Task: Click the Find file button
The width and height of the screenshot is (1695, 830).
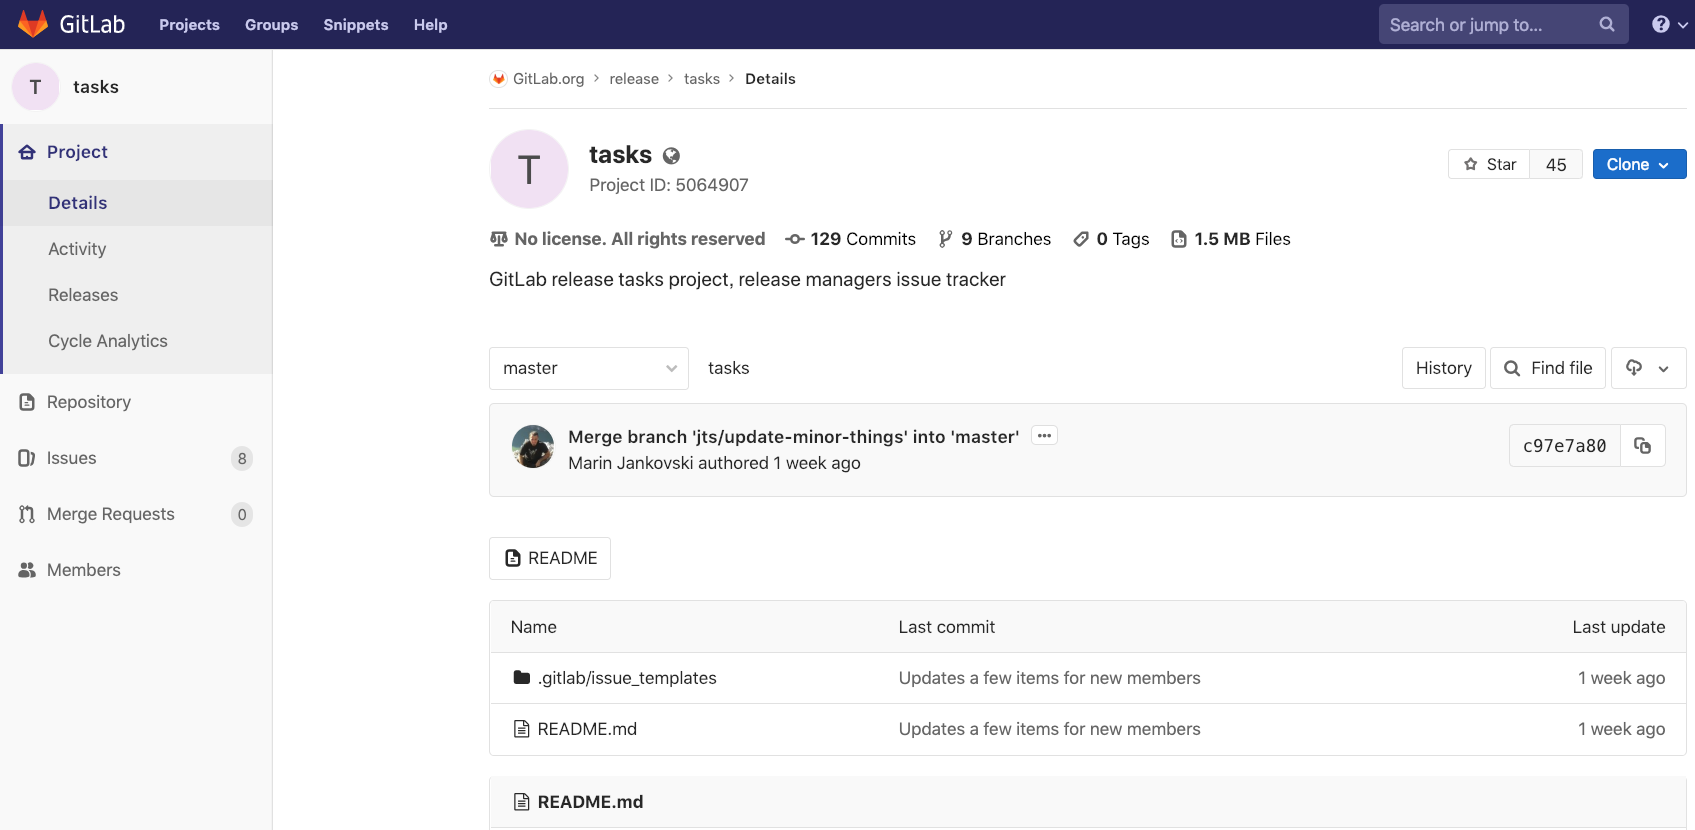Action: click(1548, 368)
